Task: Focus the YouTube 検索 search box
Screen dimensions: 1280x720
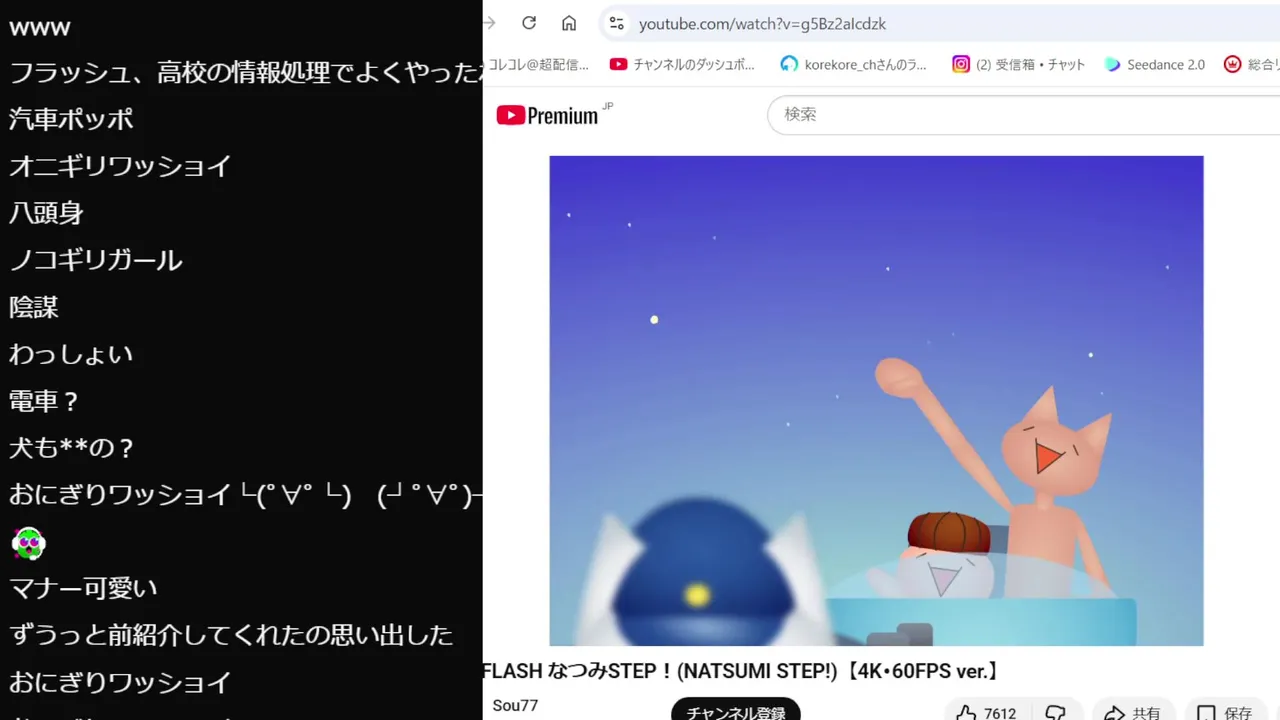Action: pos(1023,115)
